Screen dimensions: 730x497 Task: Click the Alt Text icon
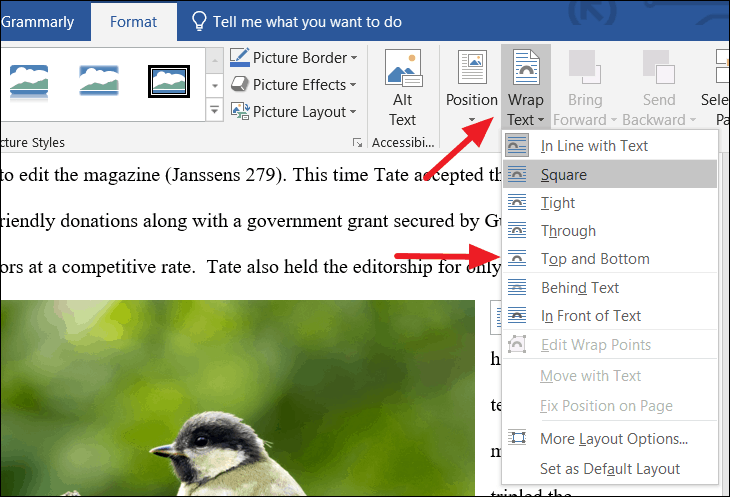coord(403,68)
